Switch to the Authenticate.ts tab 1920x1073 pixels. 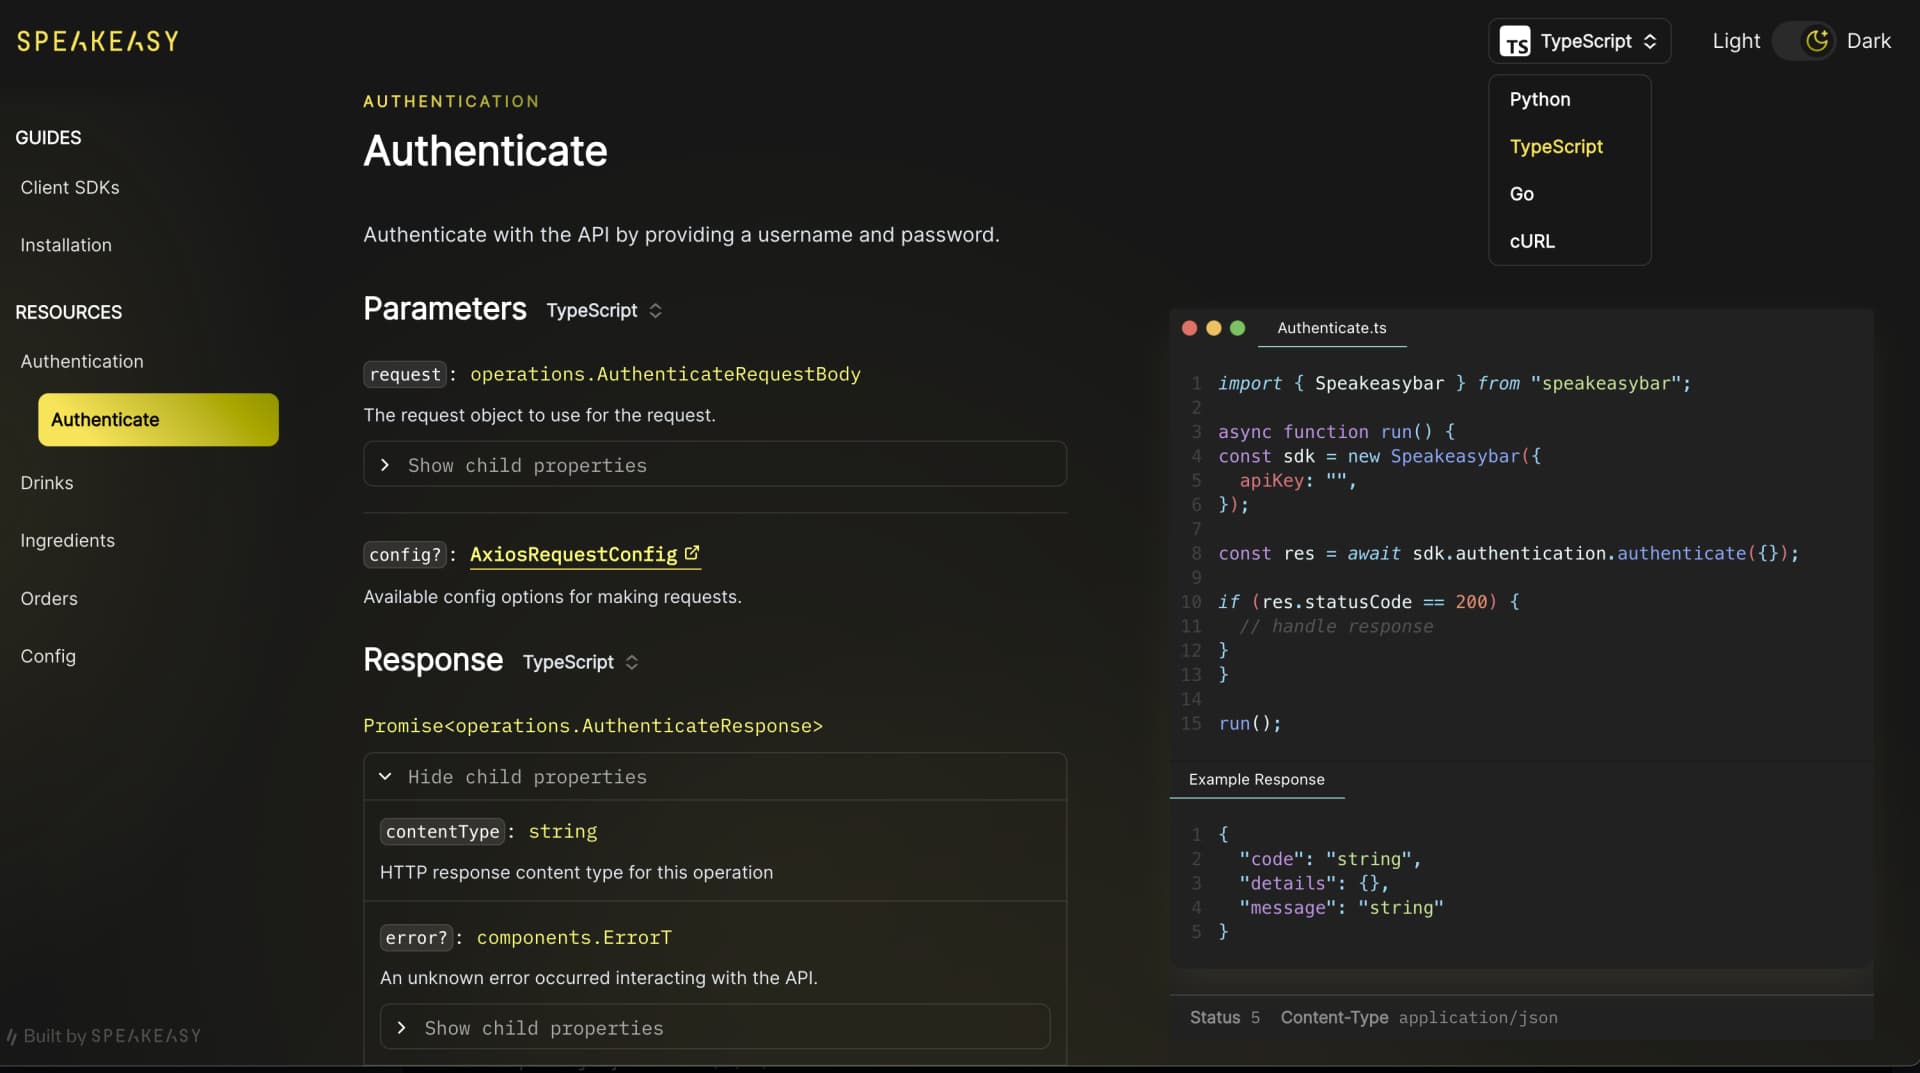[x=1332, y=328]
